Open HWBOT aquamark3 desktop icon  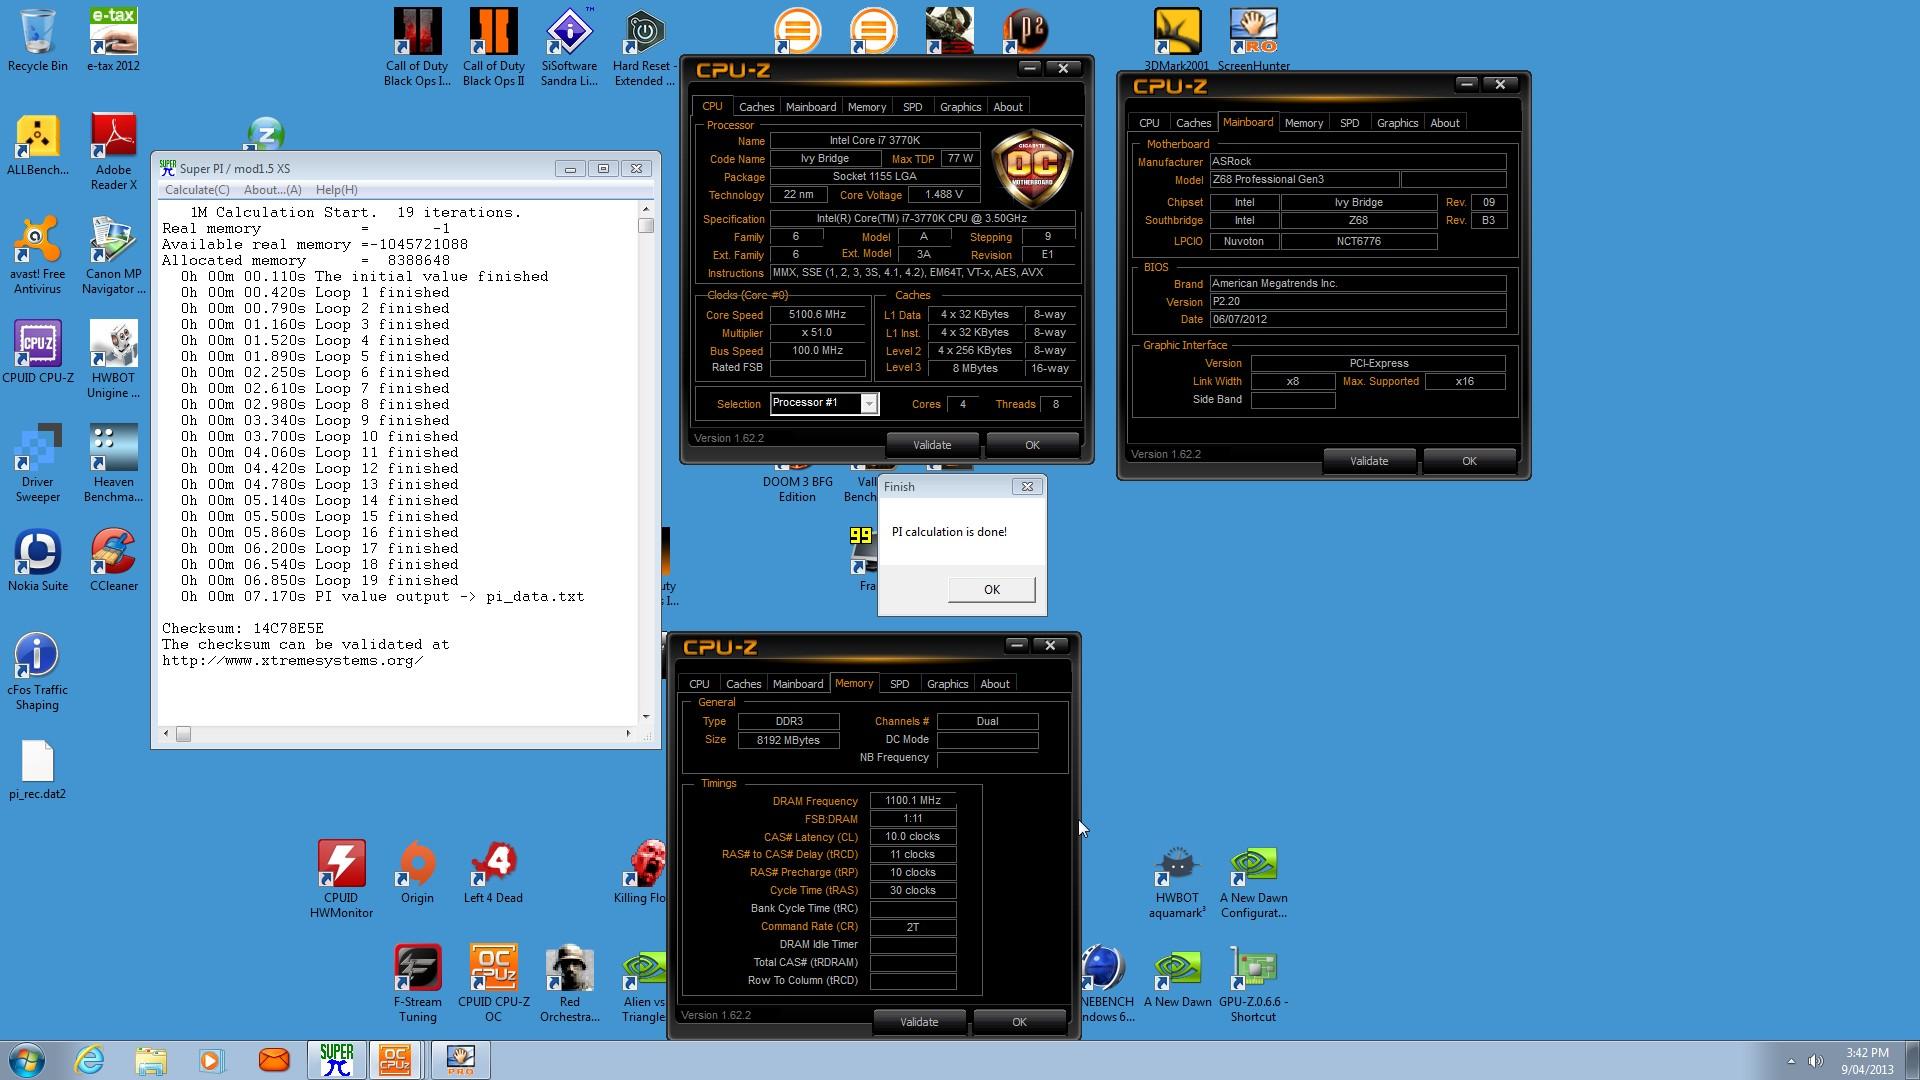point(1177,880)
